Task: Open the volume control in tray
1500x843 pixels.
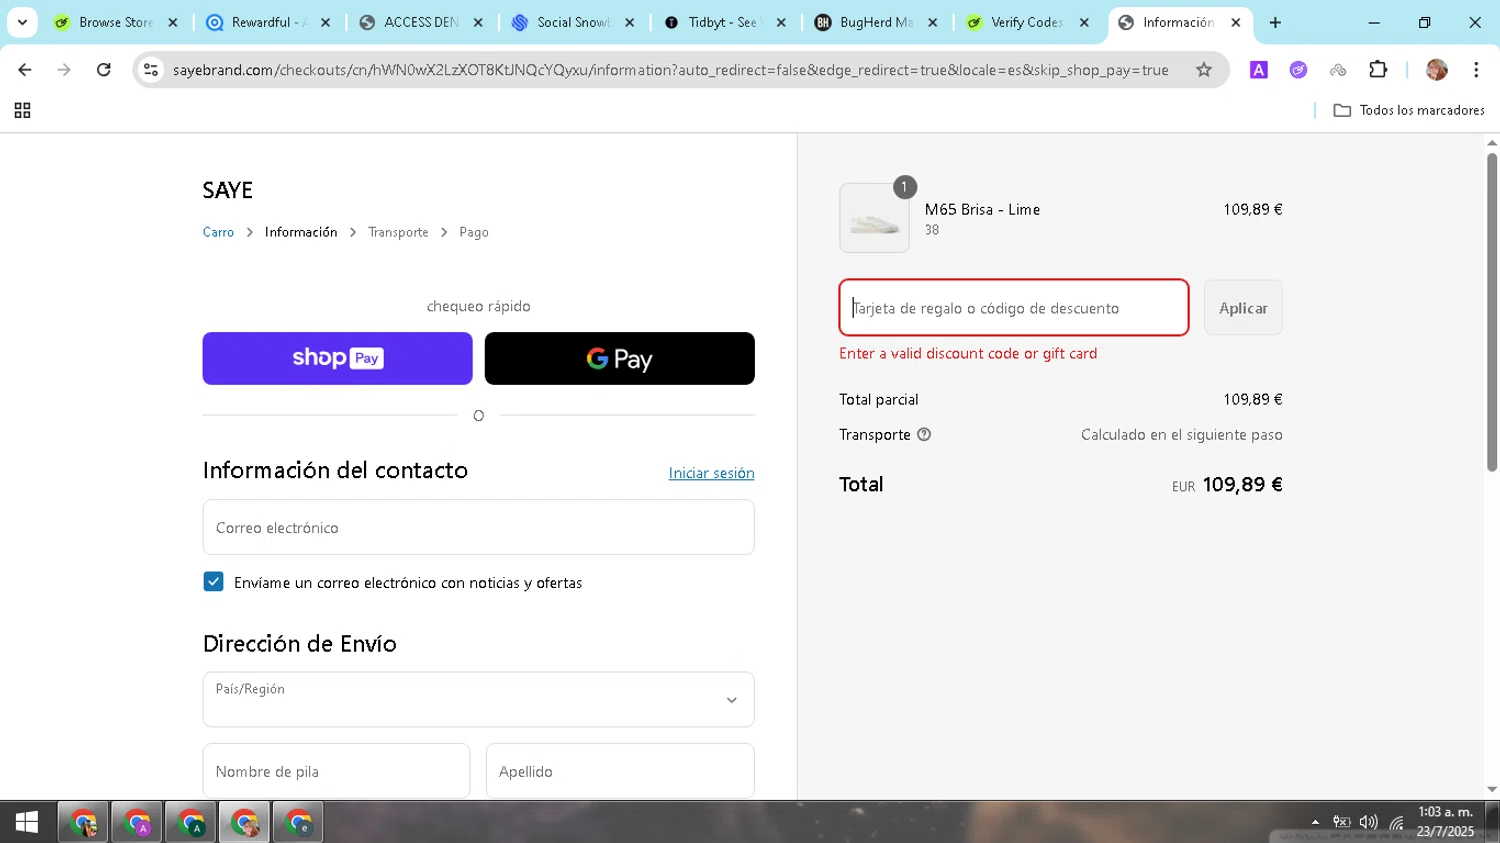Action: pos(1368,822)
